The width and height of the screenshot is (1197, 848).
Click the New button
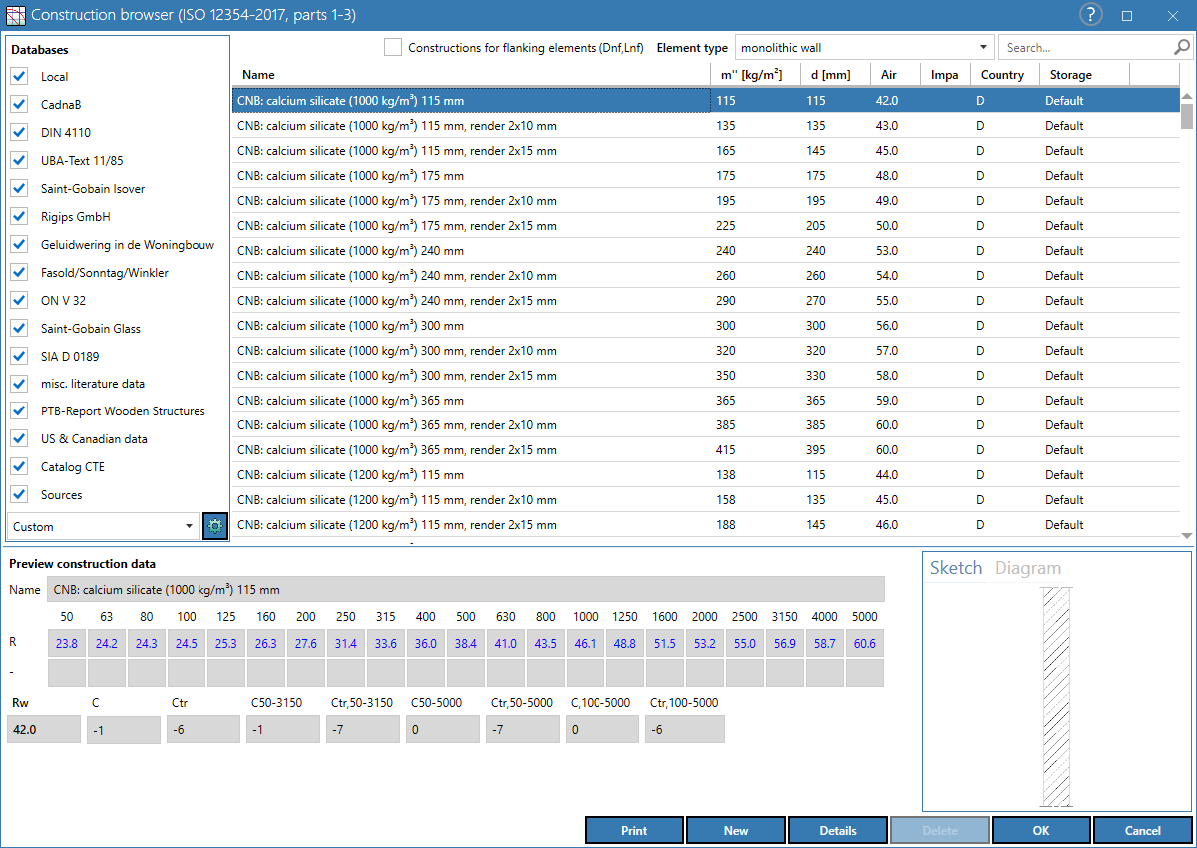click(x=736, y=830)
